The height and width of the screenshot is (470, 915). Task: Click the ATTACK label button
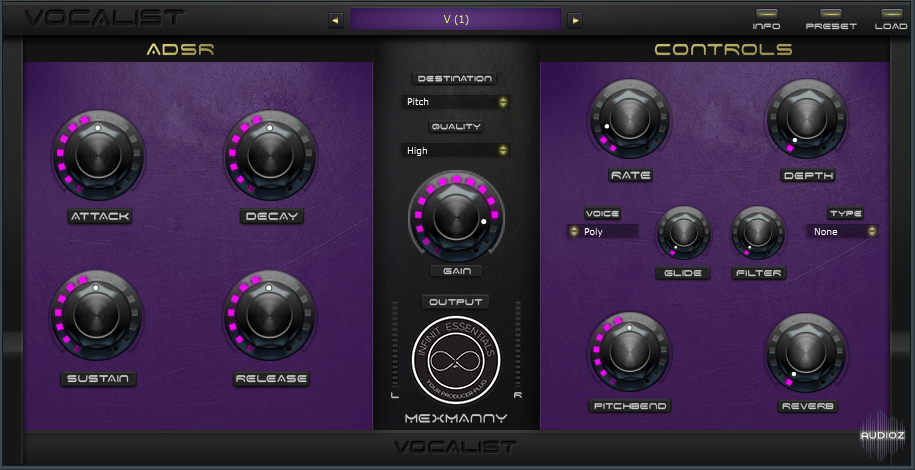[100, 217]
